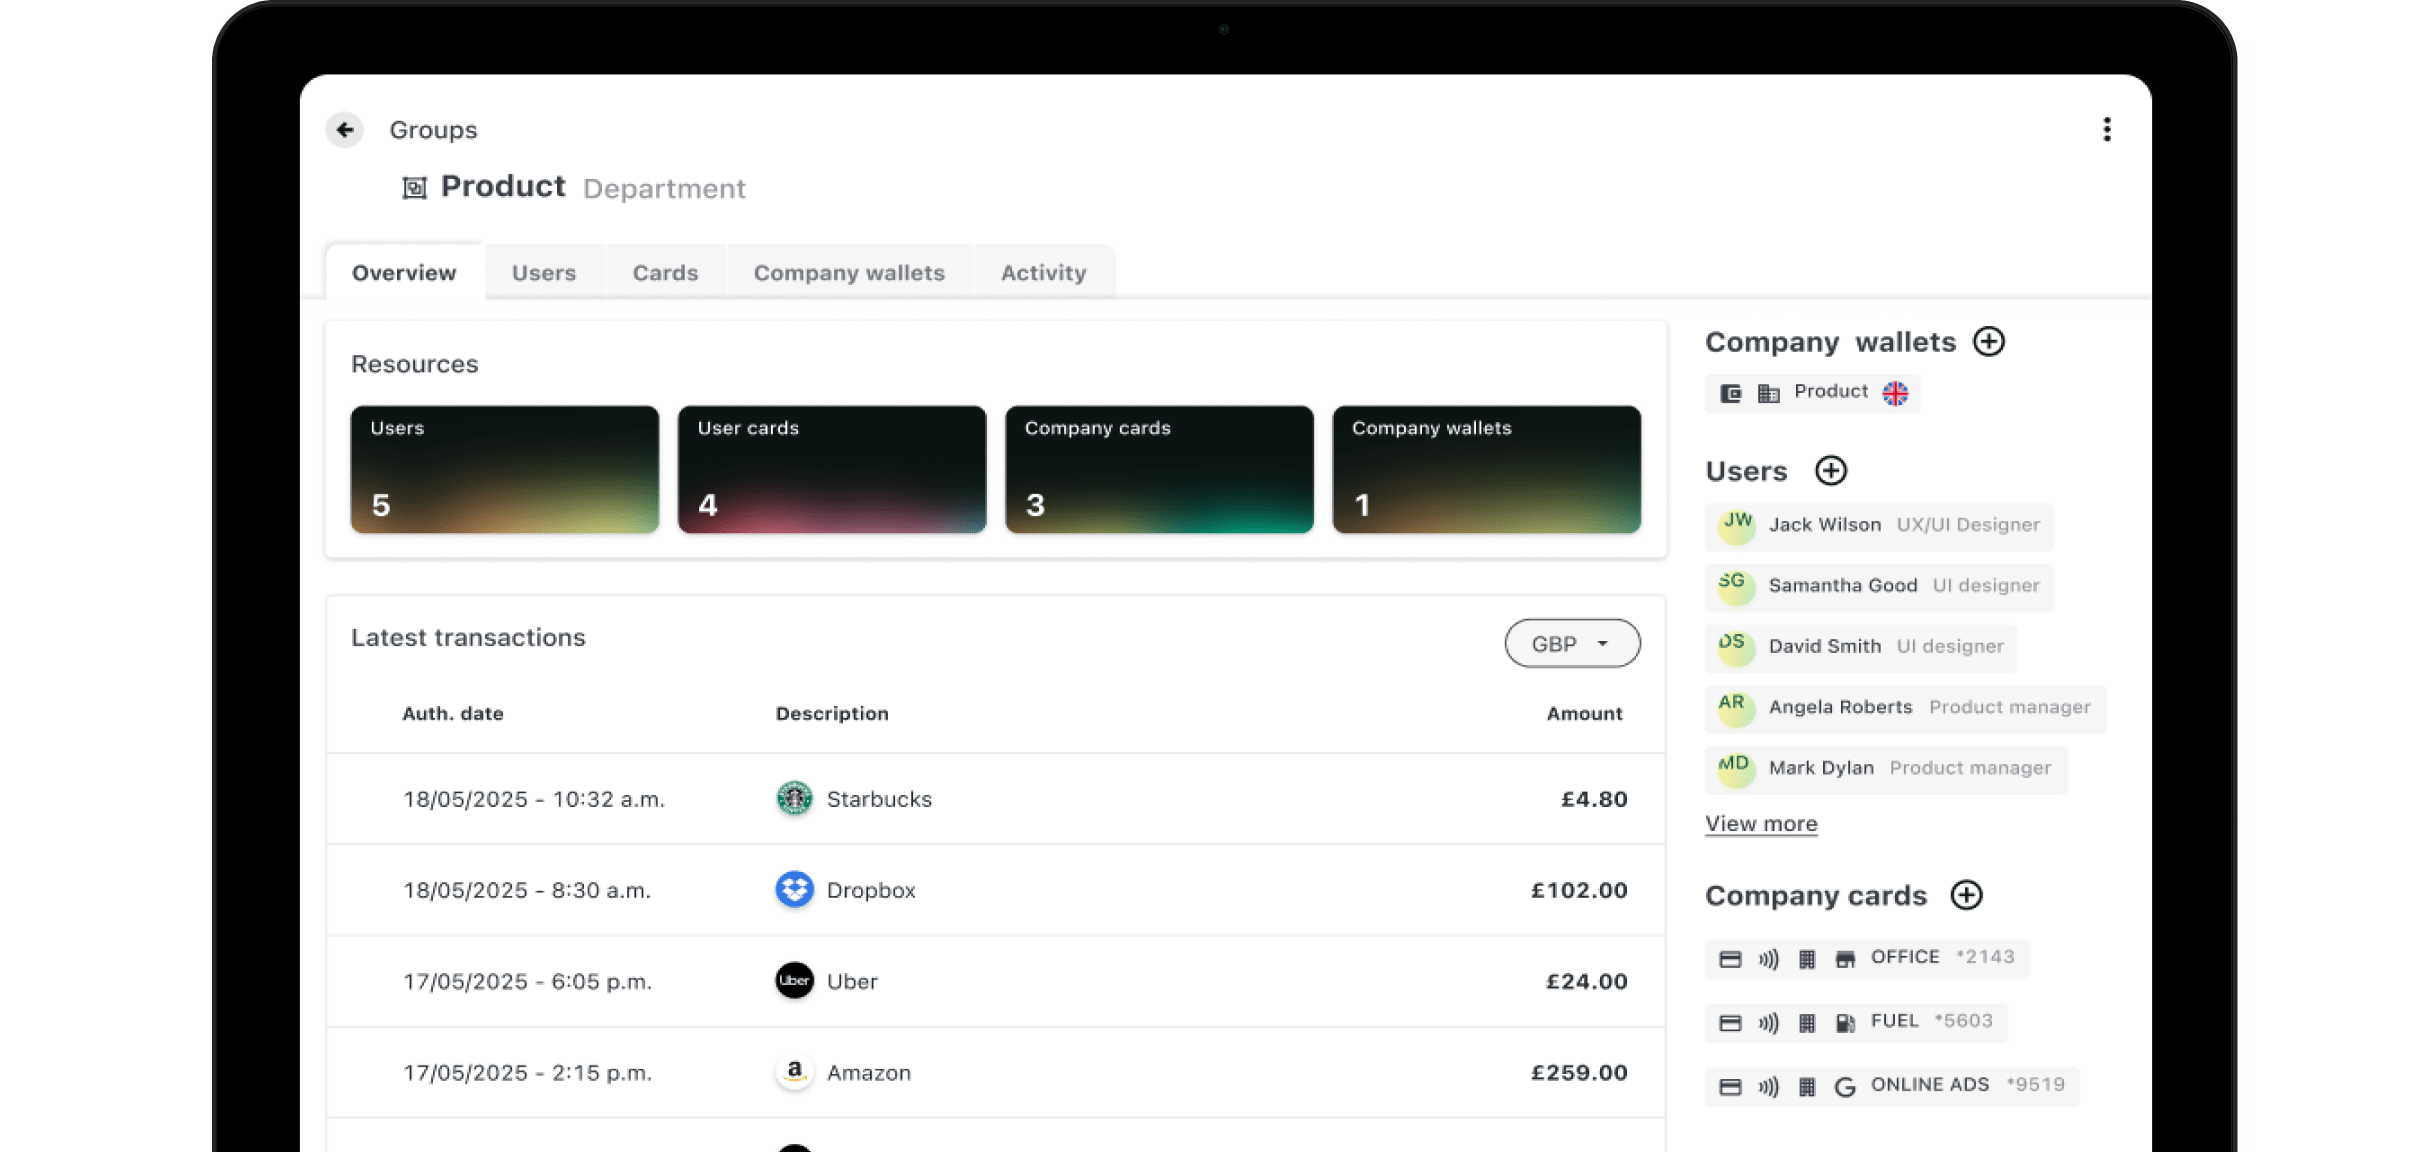Viewport: 2432px width, 1152px height.
Task: Click the storefront icon on OFFICE card
Action: tap(1845, 960)
